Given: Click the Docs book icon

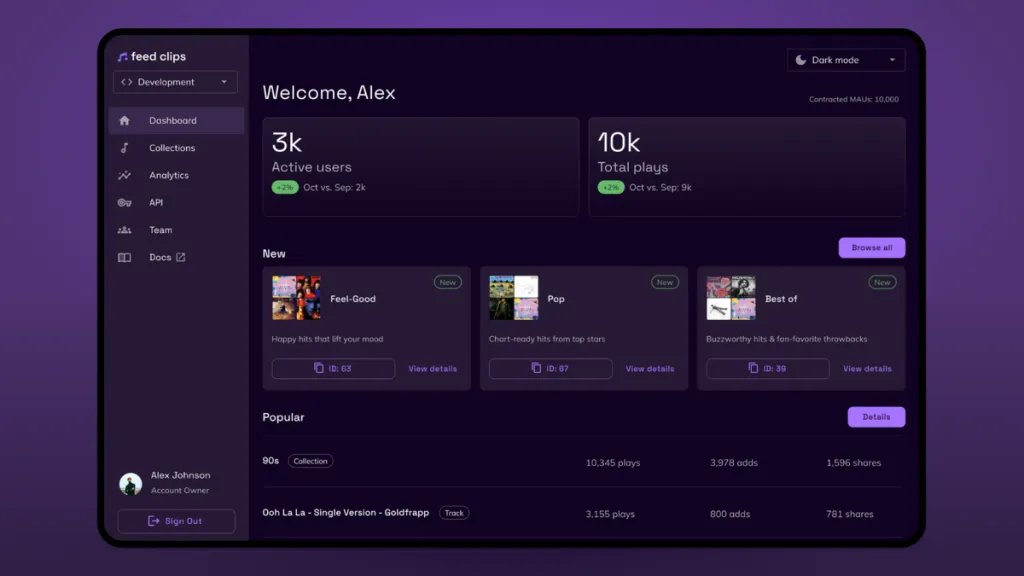Looking at the screenshot, I should [124, 257].
